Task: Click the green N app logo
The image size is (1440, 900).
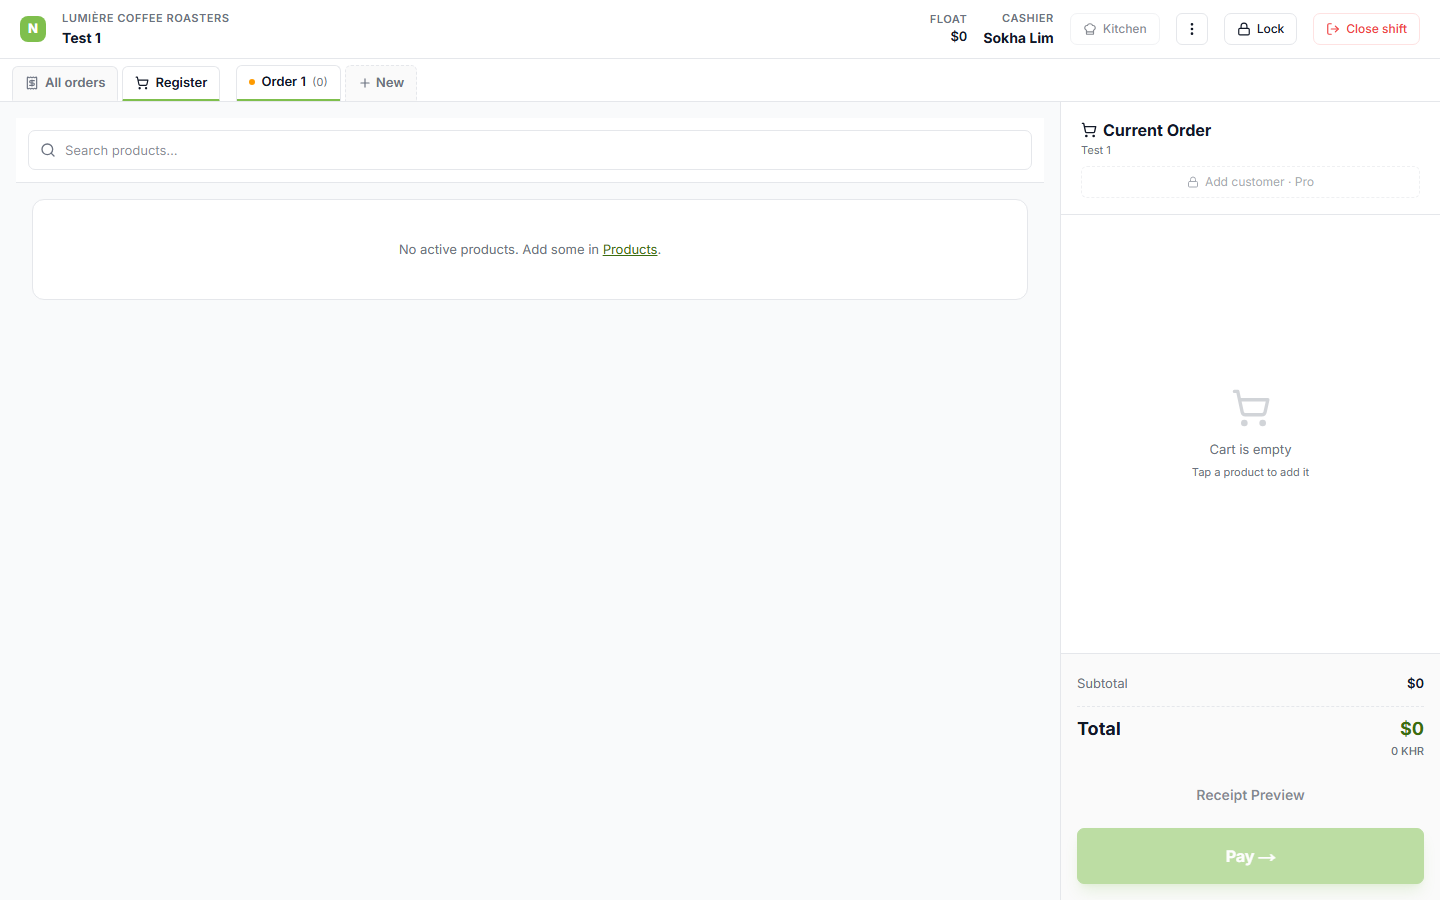Action: tap(33, 29)
